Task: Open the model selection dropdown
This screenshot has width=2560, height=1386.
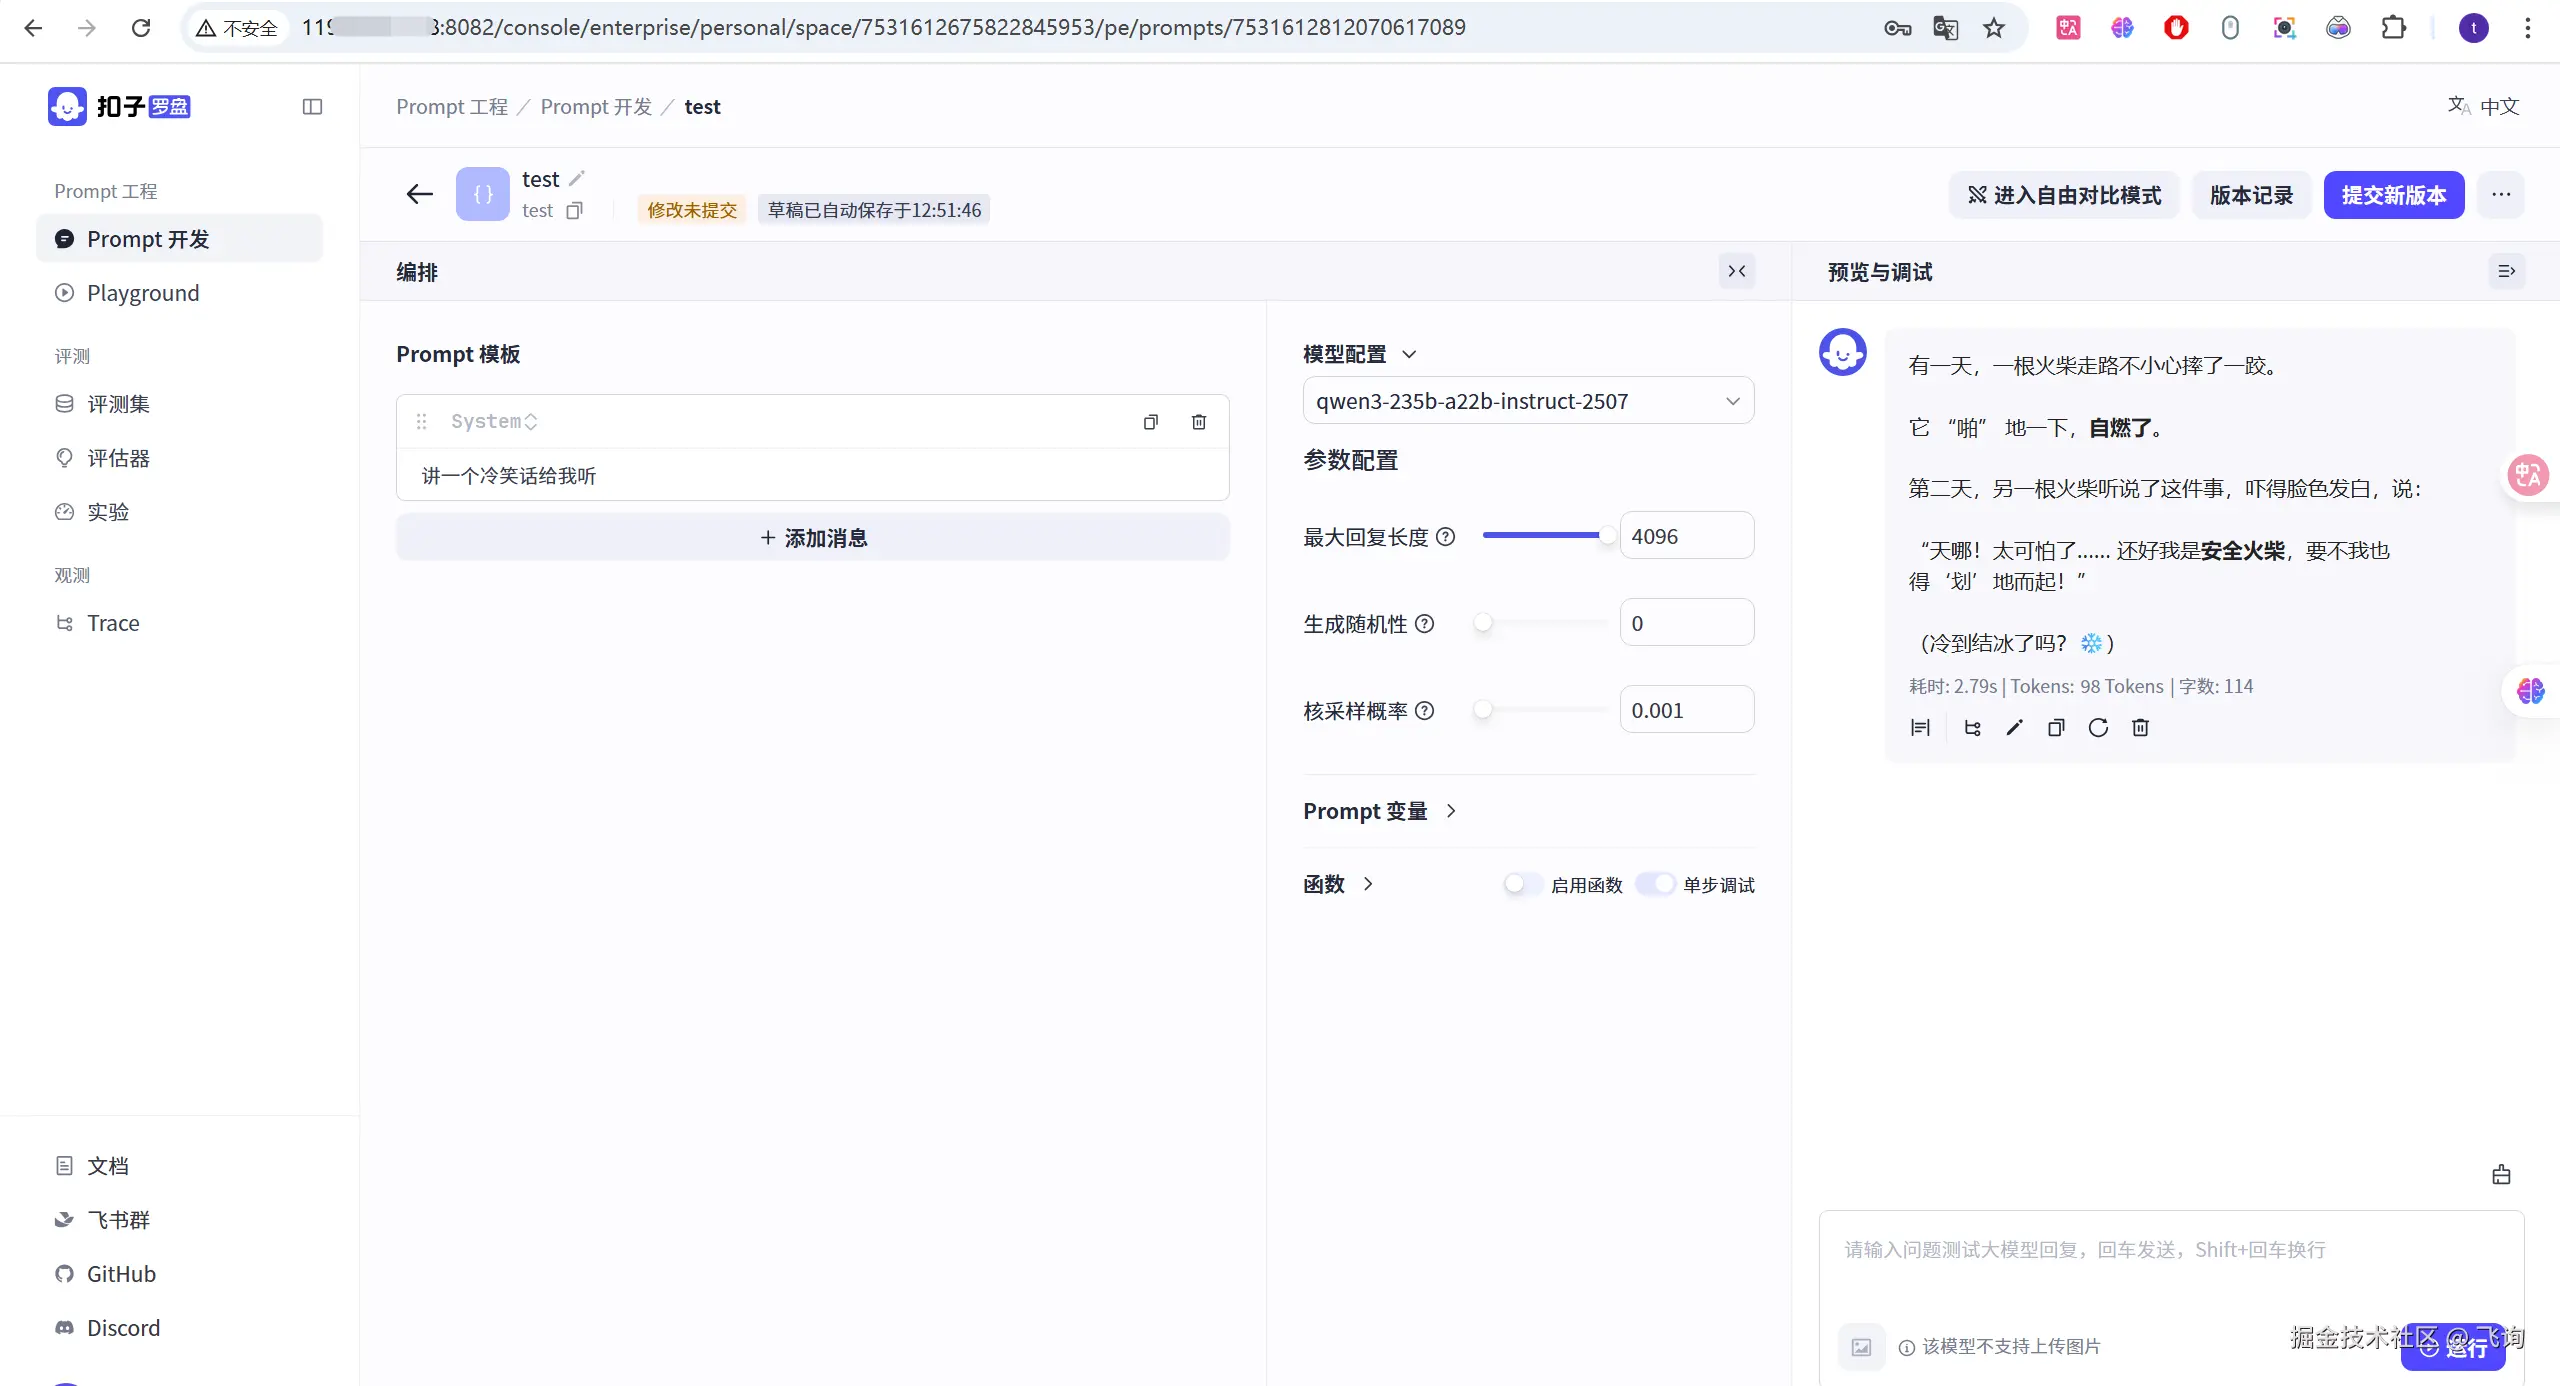Action: 1528,401
